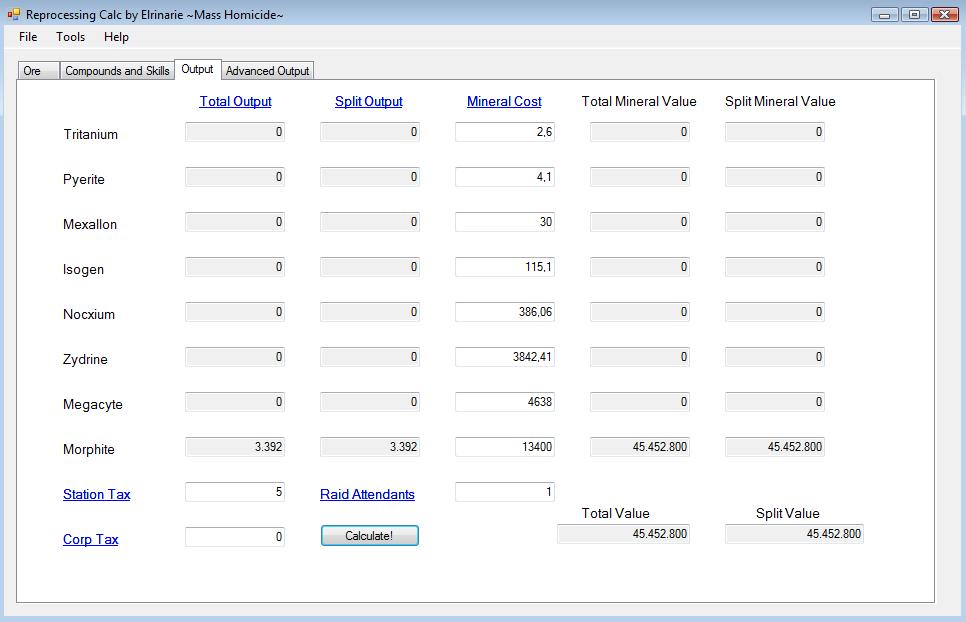The height and width of the screenshot is (622, 966).
Task: Click the Tritanium row label
Action: 91,134
